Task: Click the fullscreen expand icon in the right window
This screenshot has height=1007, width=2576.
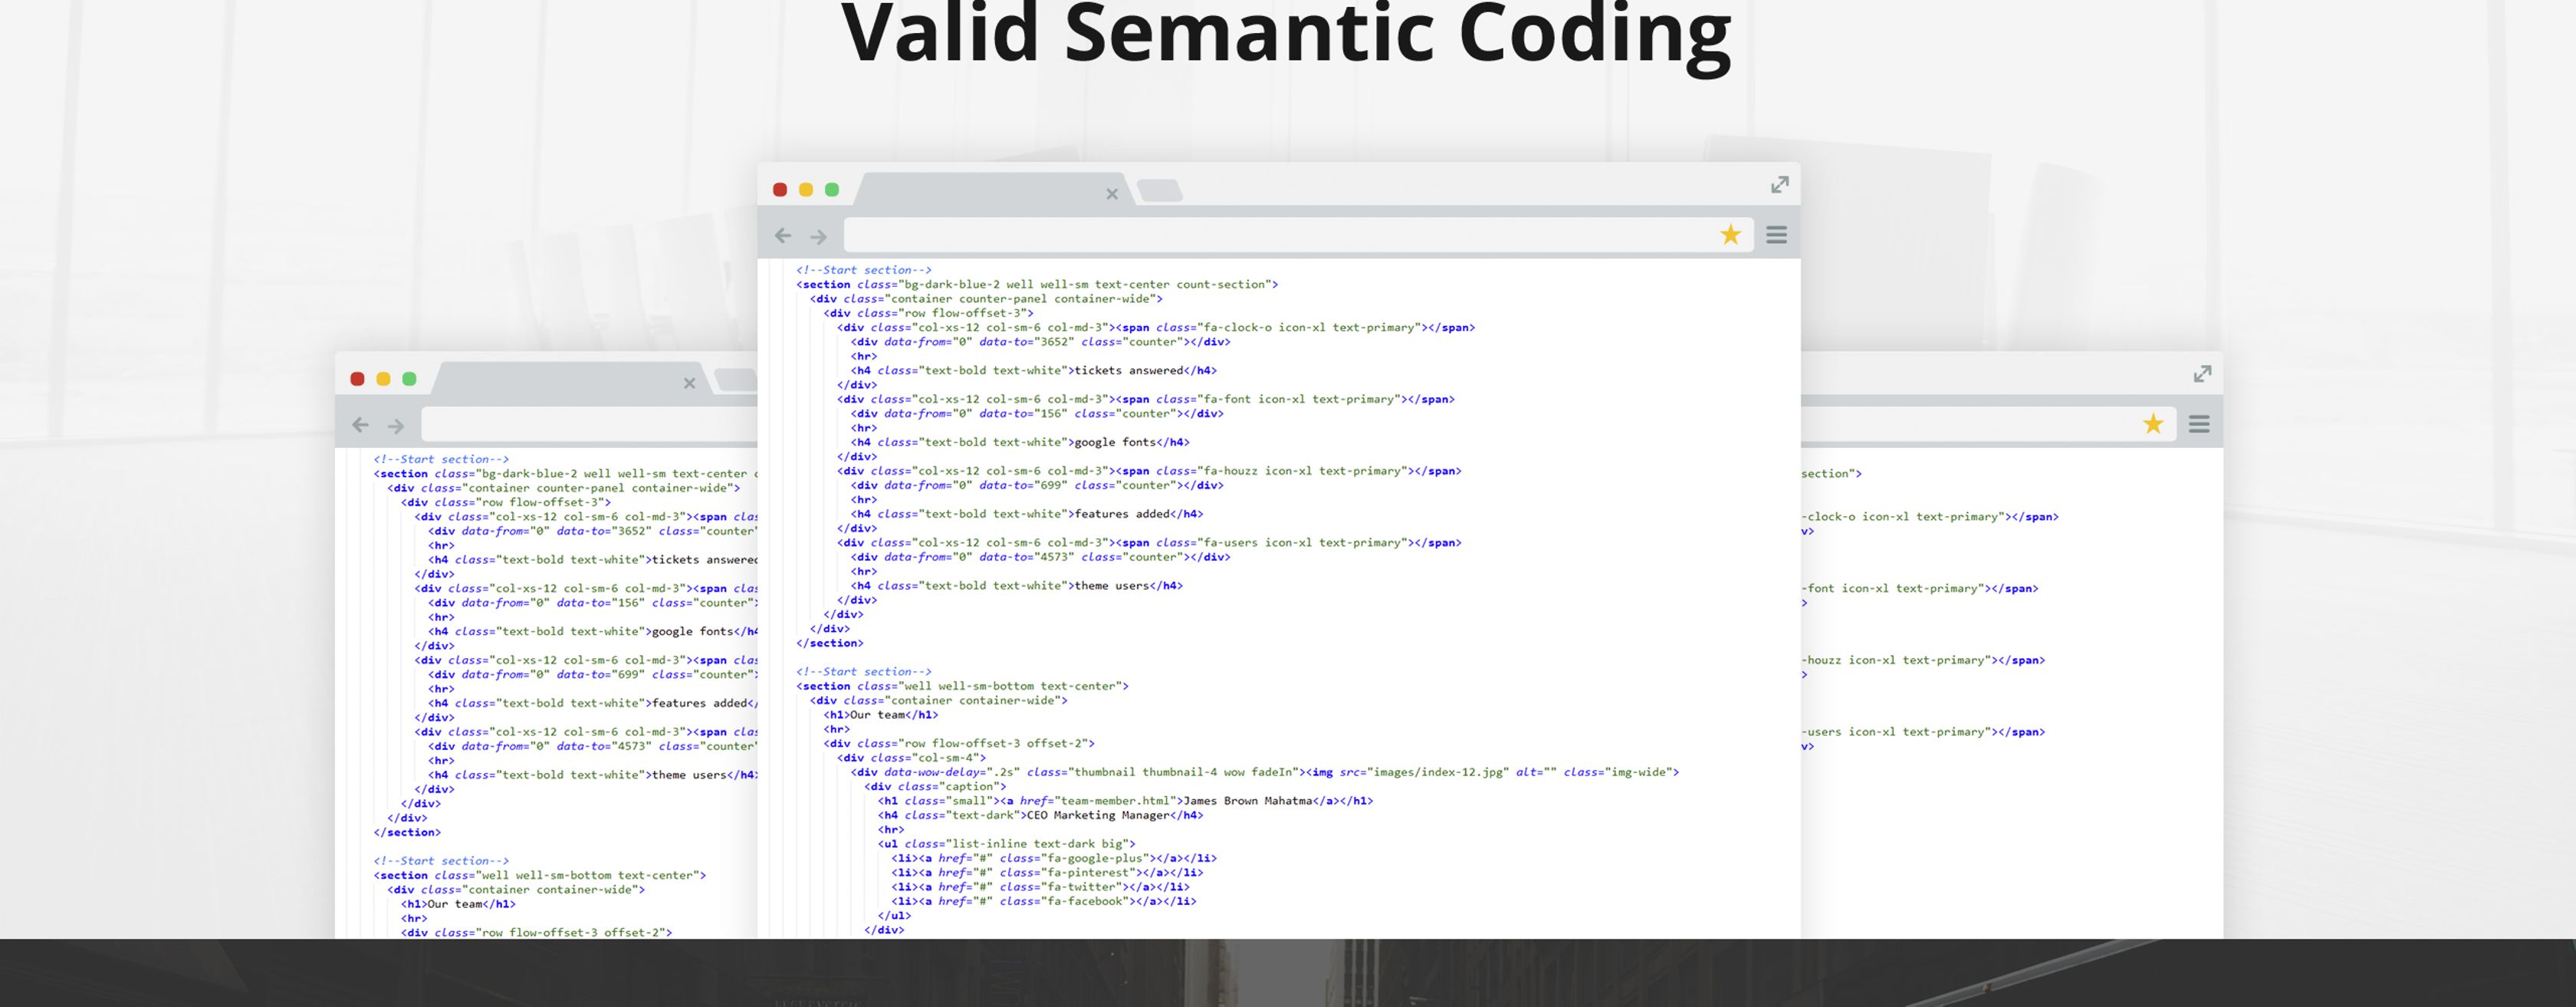Action: pos(2203,374)
